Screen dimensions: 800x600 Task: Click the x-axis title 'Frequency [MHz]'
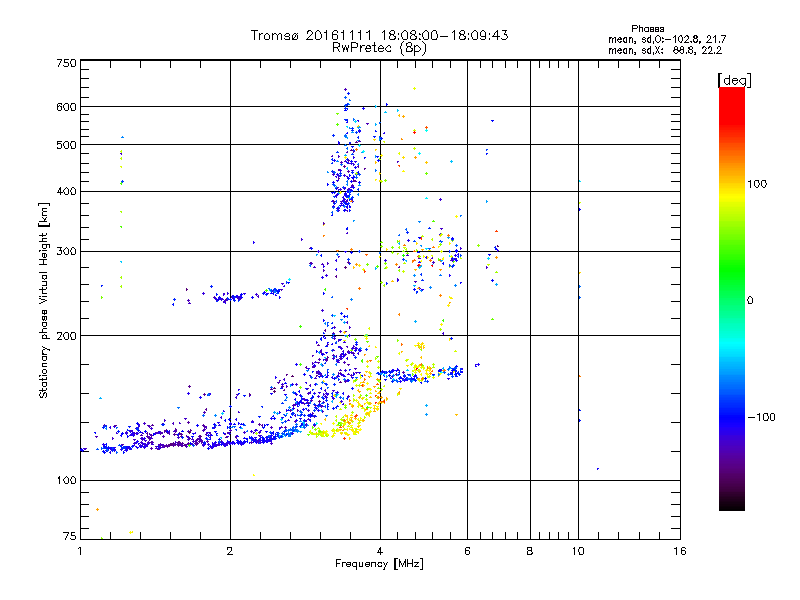[x=379, y=564]
